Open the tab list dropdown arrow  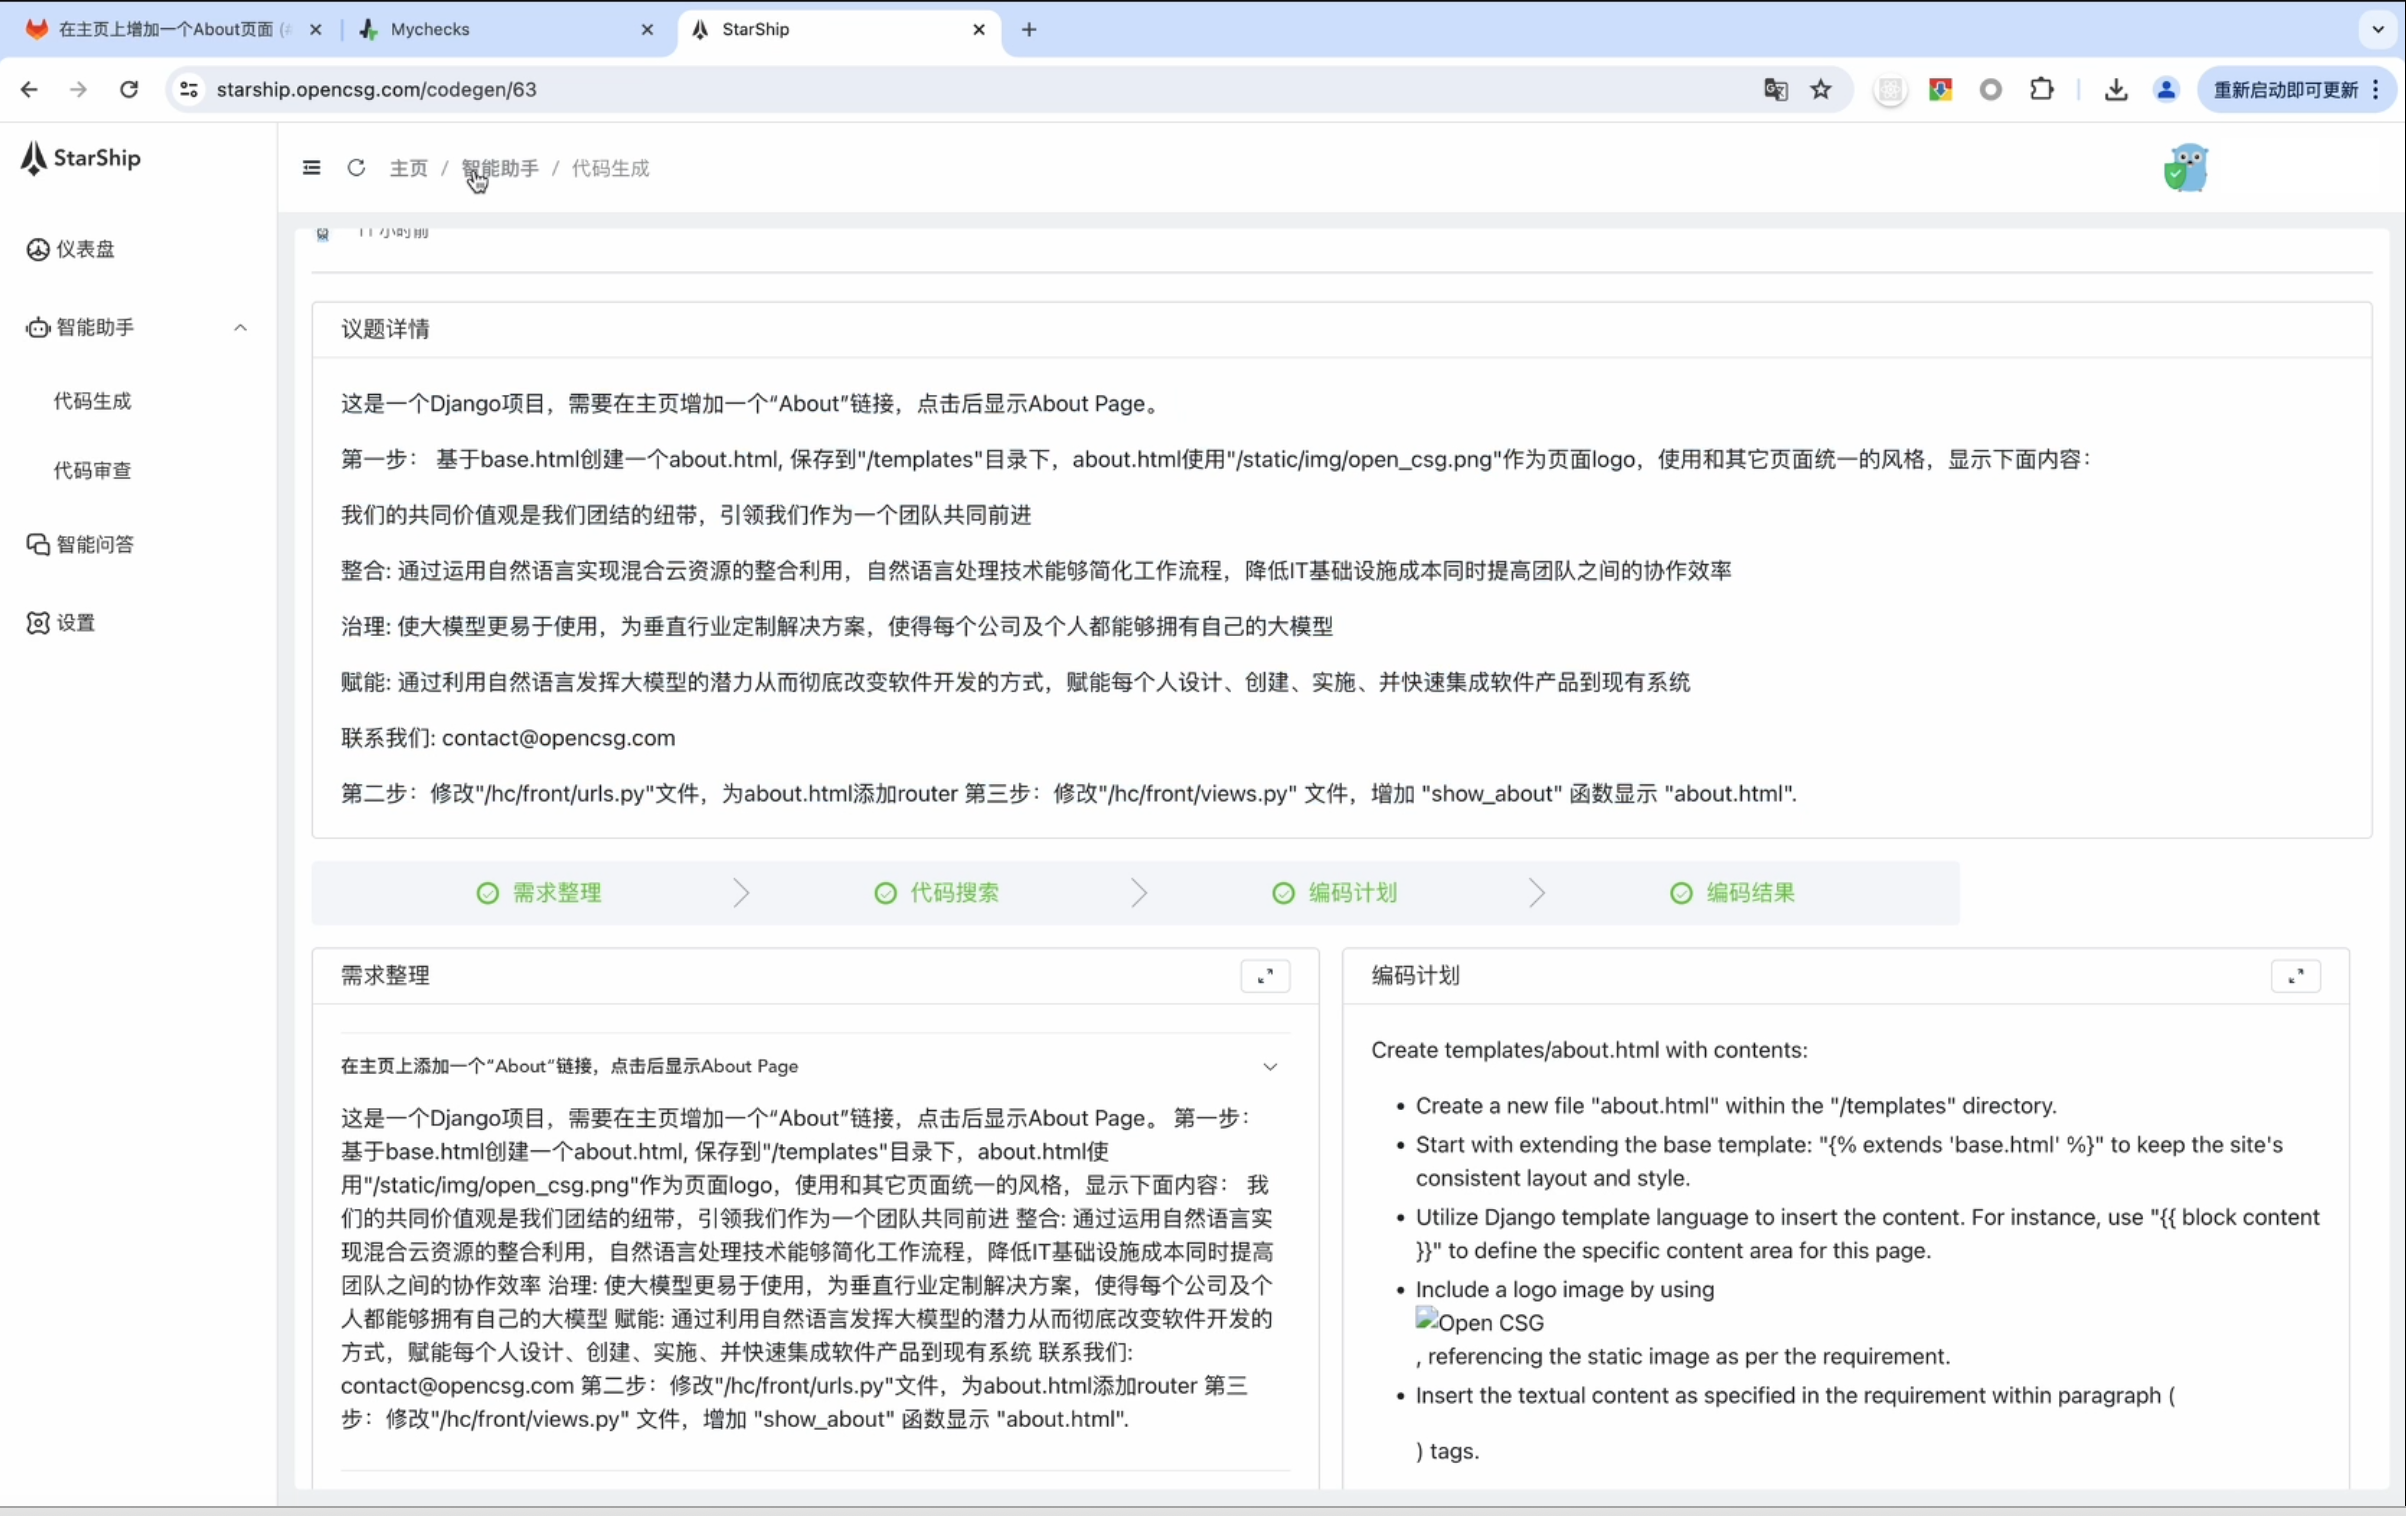[x=2378, y=29]
